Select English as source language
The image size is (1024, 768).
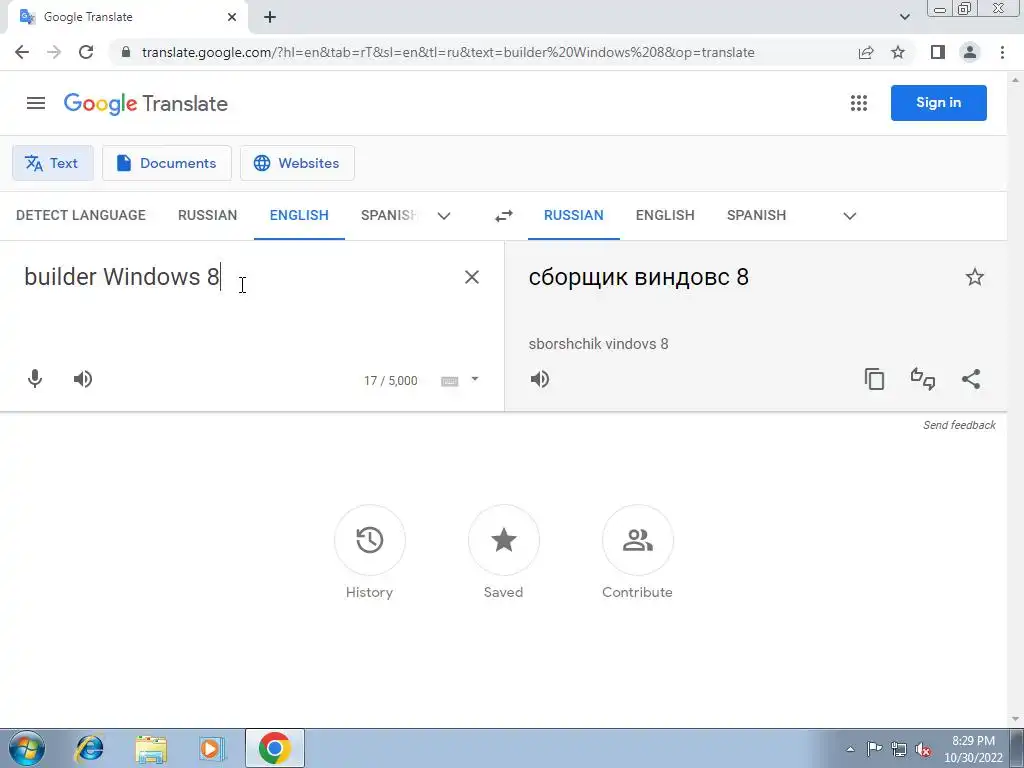tap(299, 216)
